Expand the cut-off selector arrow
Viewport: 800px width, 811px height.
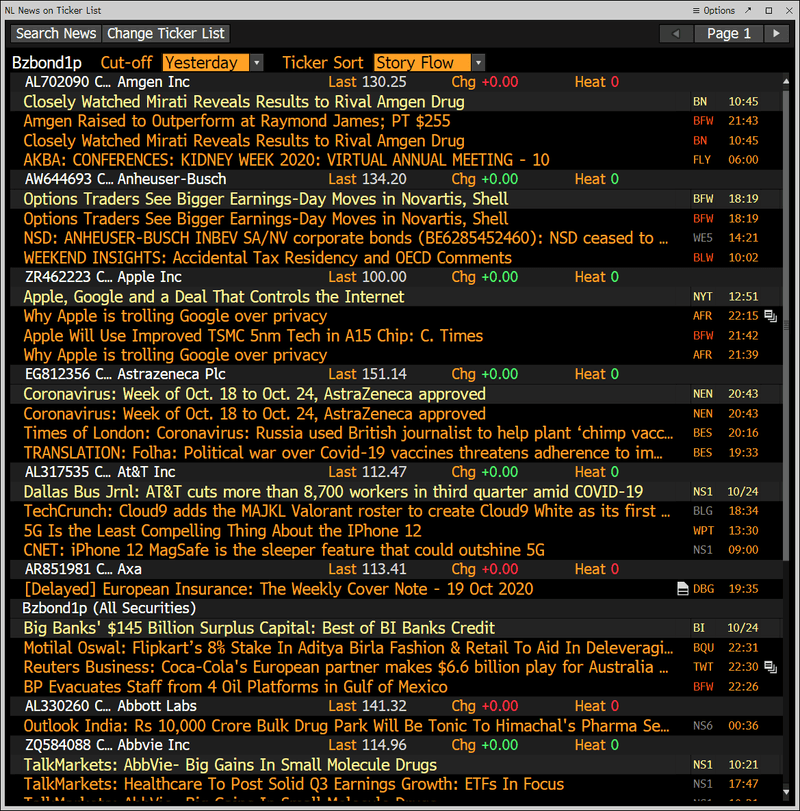(x=255, y=61)
